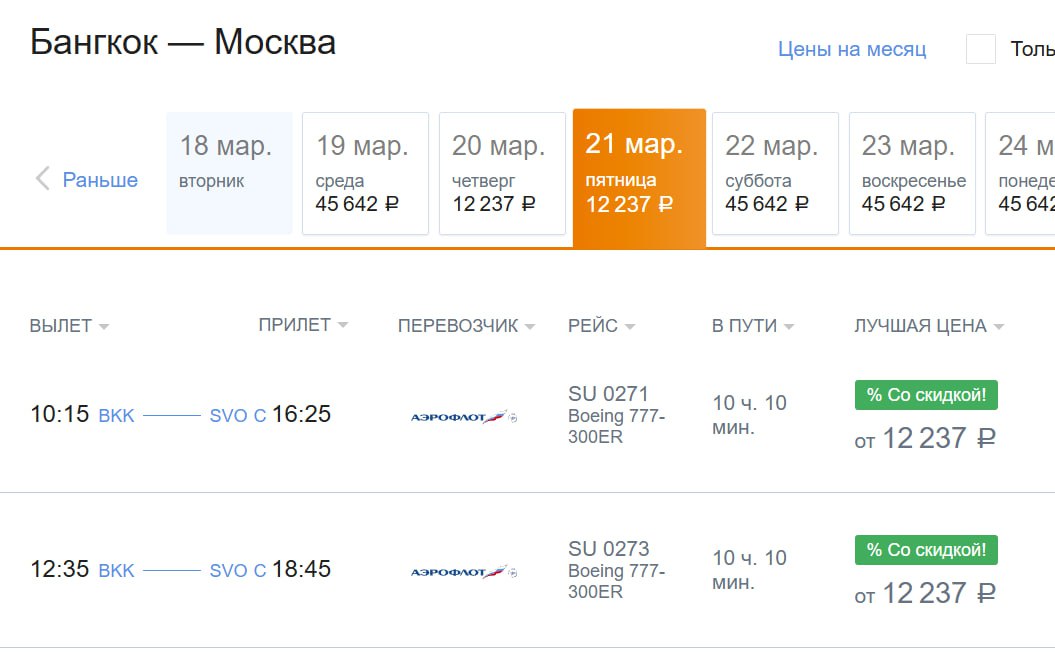Image resolution: width=1055 pixels, height=664 pixels.
Task: Select the 20 мар. четверг date tab
Action: tap(502, 173)
